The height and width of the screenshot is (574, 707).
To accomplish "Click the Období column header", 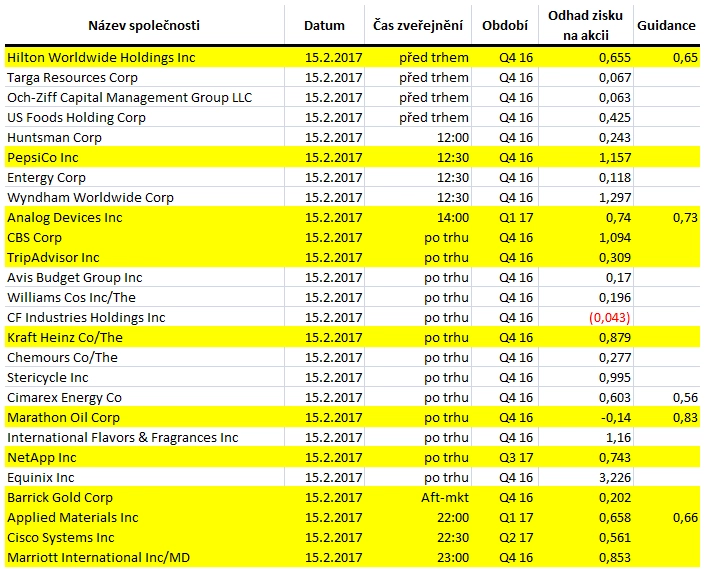I will click(505, 25).
